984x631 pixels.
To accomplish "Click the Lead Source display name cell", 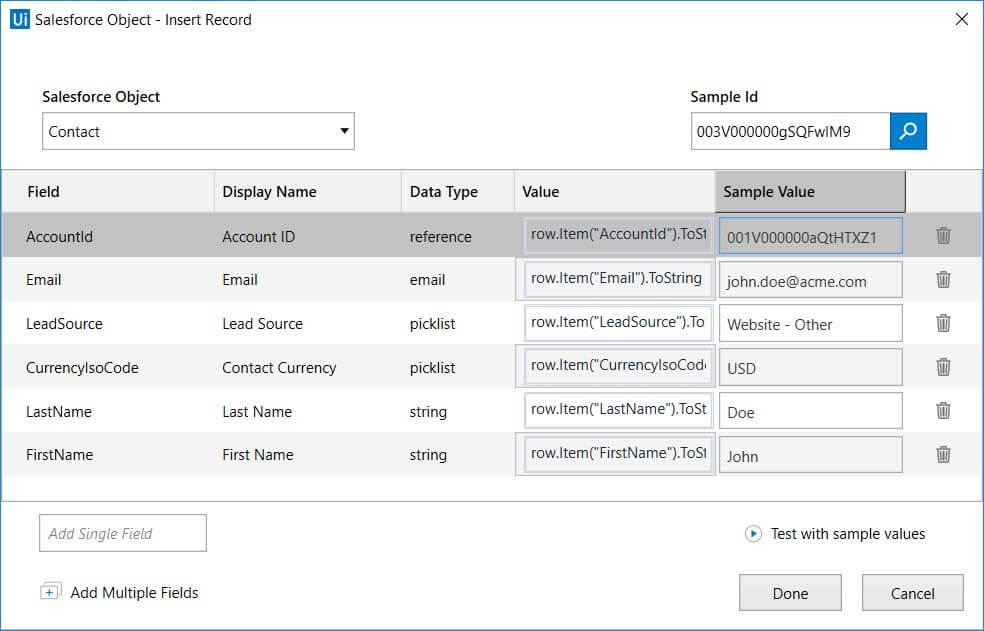I will [x=262, y=324].
